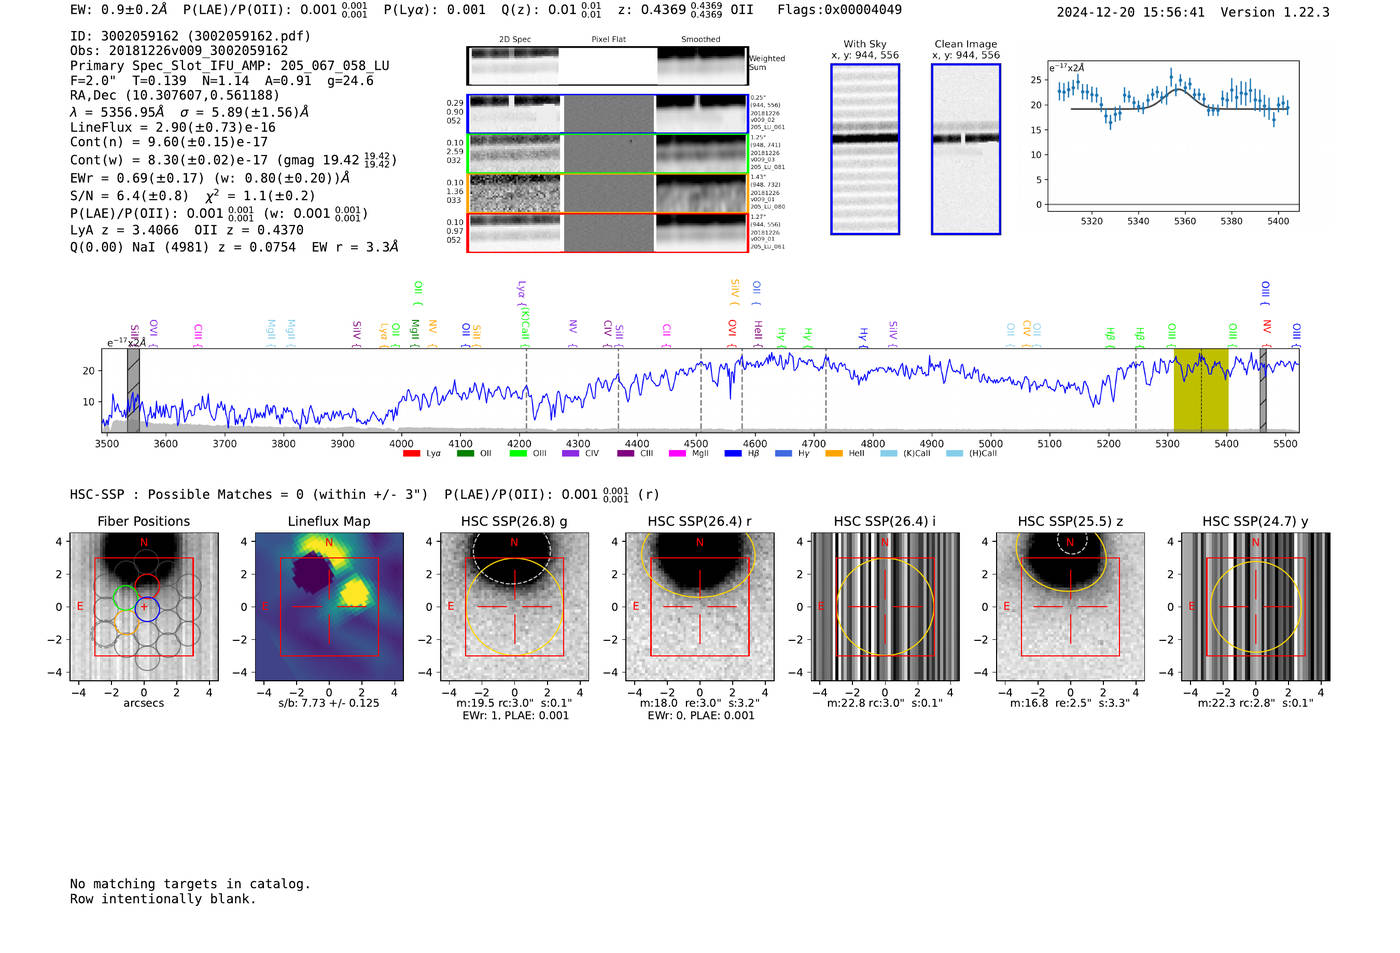Viewport: 1400px width, 953px height.
Task: Open the Fiber Positions thumbnail
Action: point(144,607)
